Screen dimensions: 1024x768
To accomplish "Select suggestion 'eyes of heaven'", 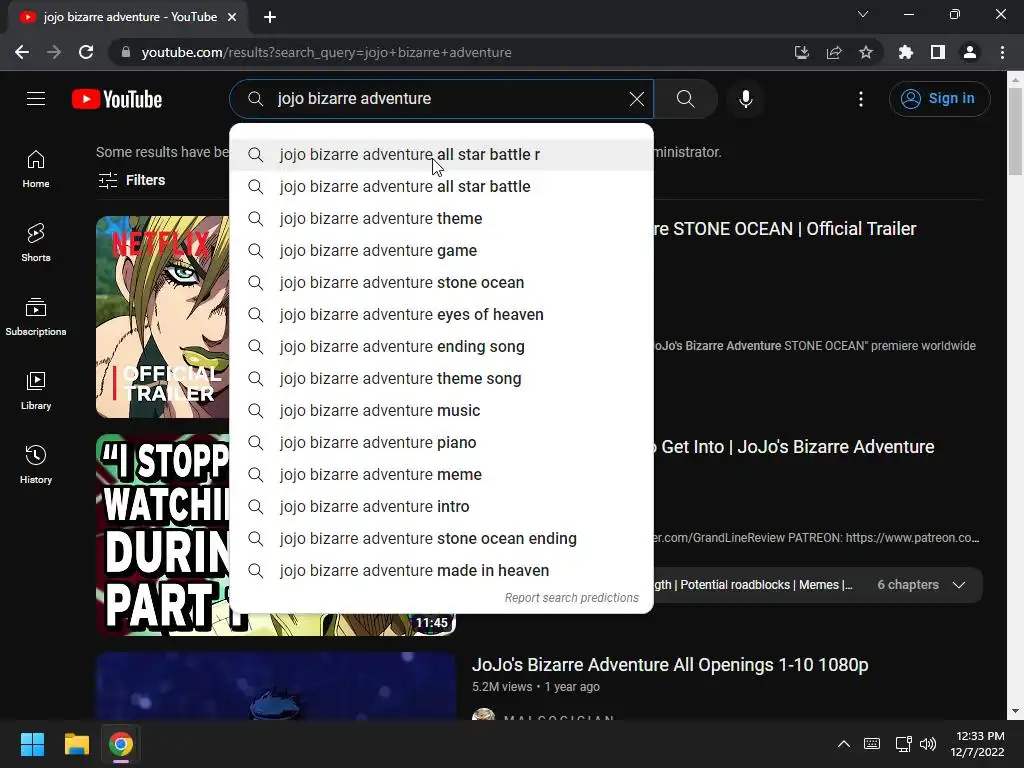I will [x=441, y=315].
